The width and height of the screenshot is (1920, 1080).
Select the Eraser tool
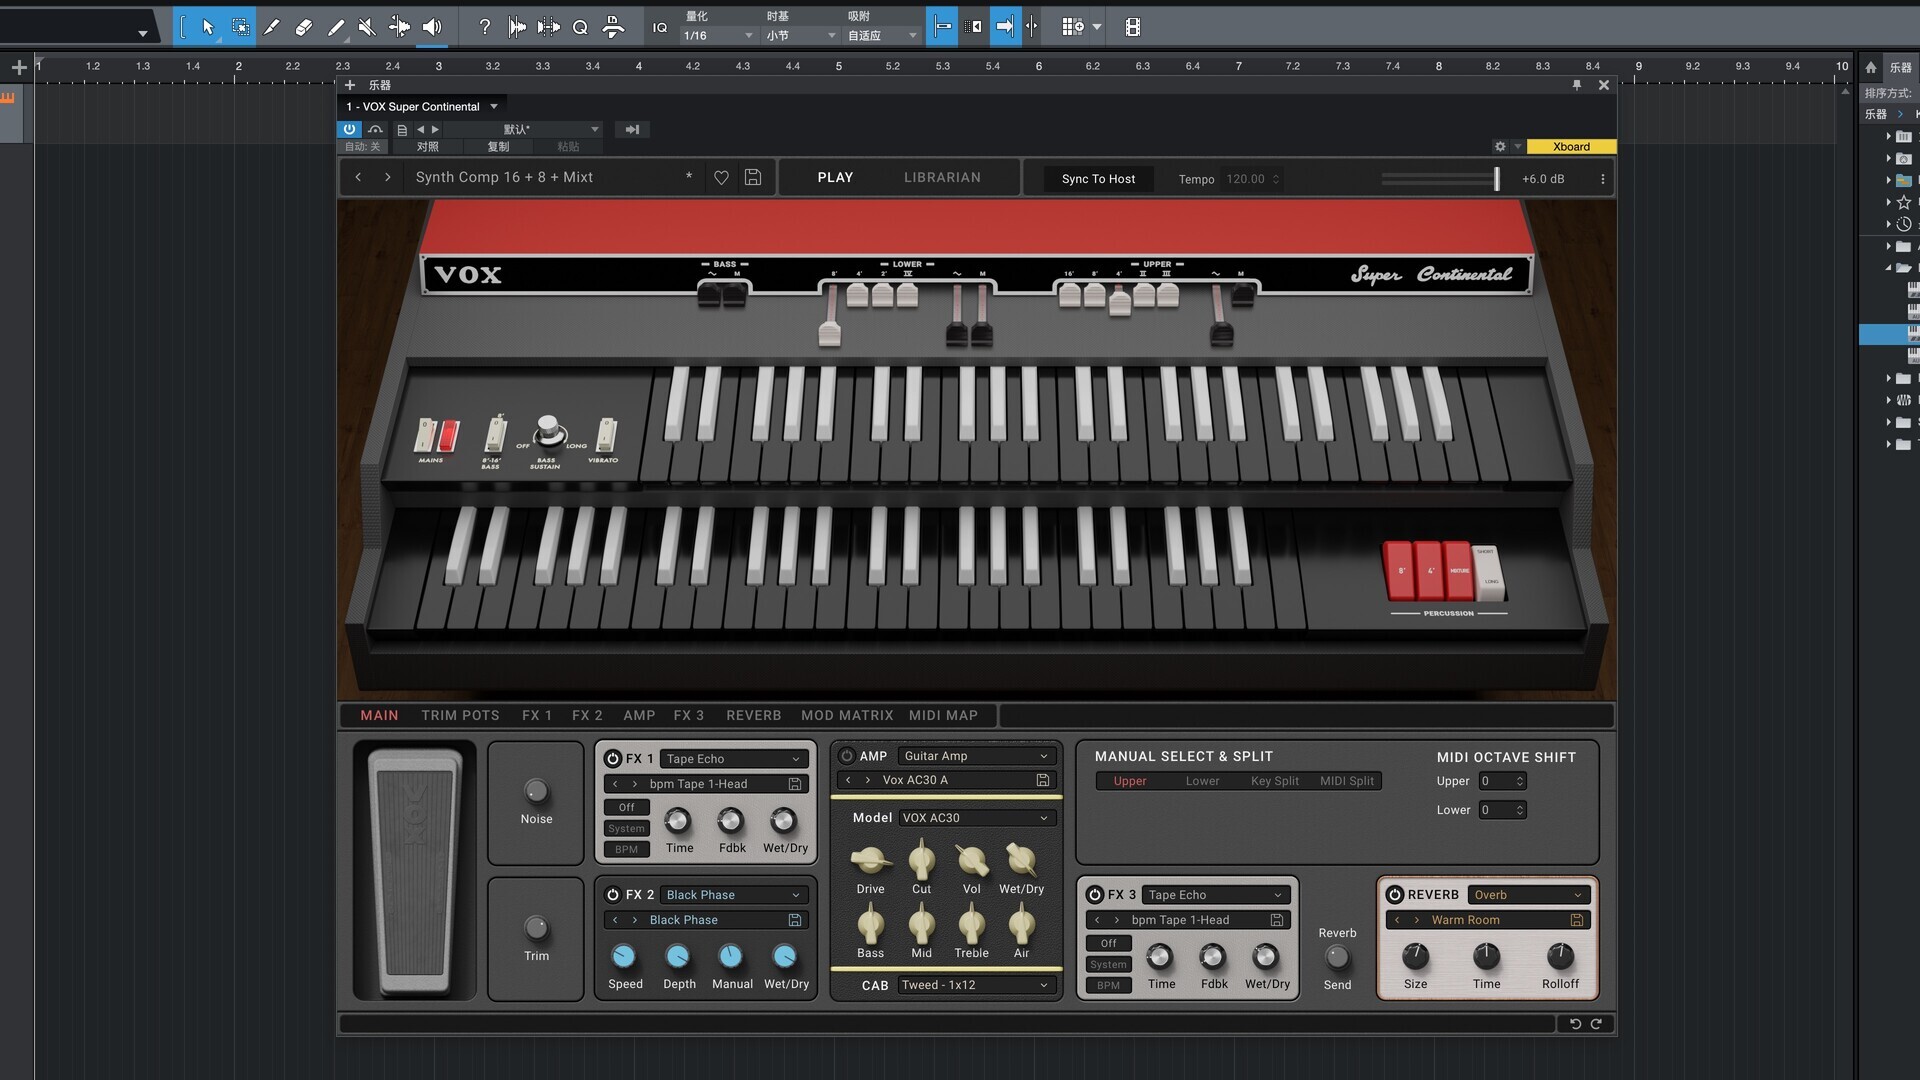[304, 27]
